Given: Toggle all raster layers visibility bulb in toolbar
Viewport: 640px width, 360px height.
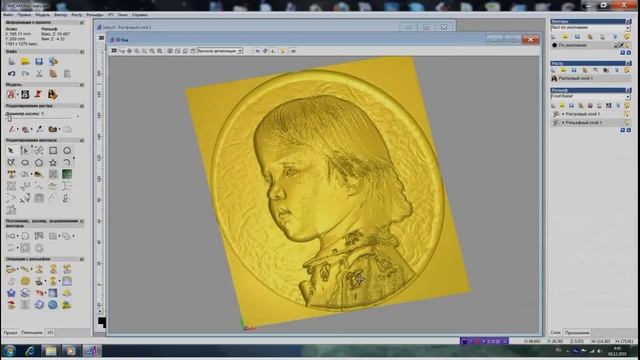Looking at the screenshot, I should 627,71.
